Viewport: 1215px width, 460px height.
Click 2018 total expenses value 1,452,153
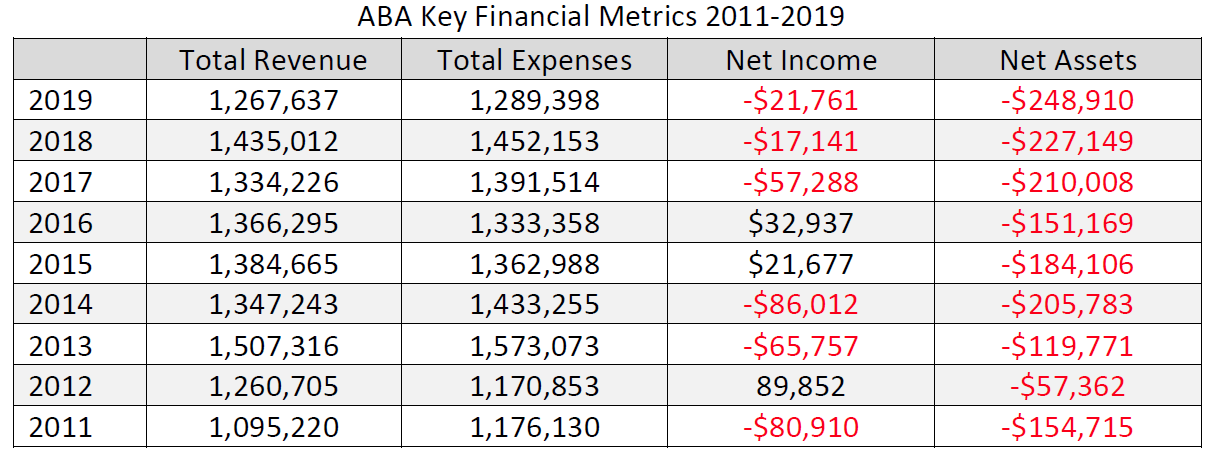pyautogui.click(x=534, y=142)
